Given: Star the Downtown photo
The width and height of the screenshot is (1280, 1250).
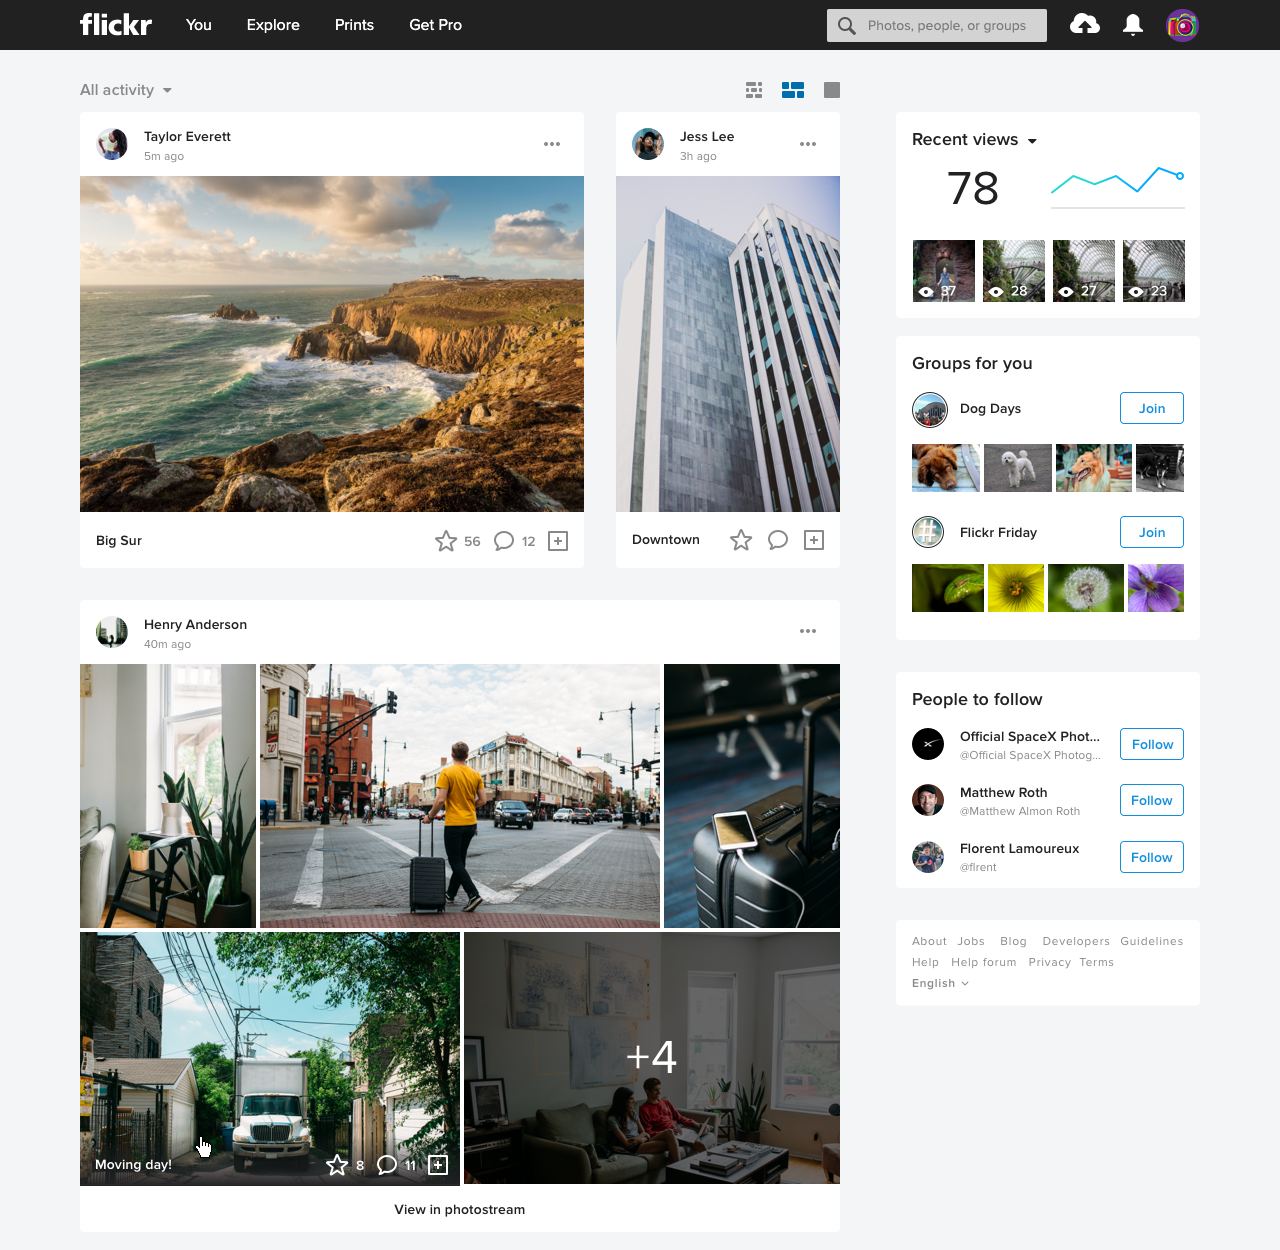Looking at the screenshot, I should pos(741,540).
